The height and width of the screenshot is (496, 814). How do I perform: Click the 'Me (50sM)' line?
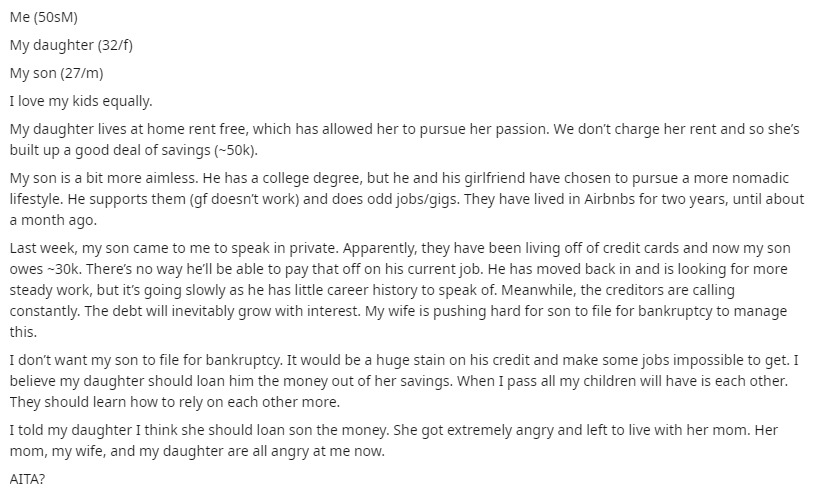44,17
